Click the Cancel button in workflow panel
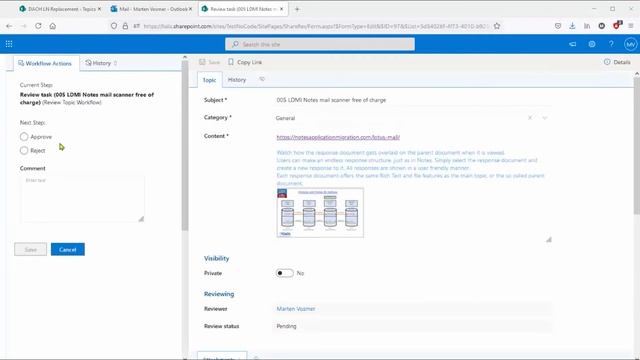 [x=68, y=249]
